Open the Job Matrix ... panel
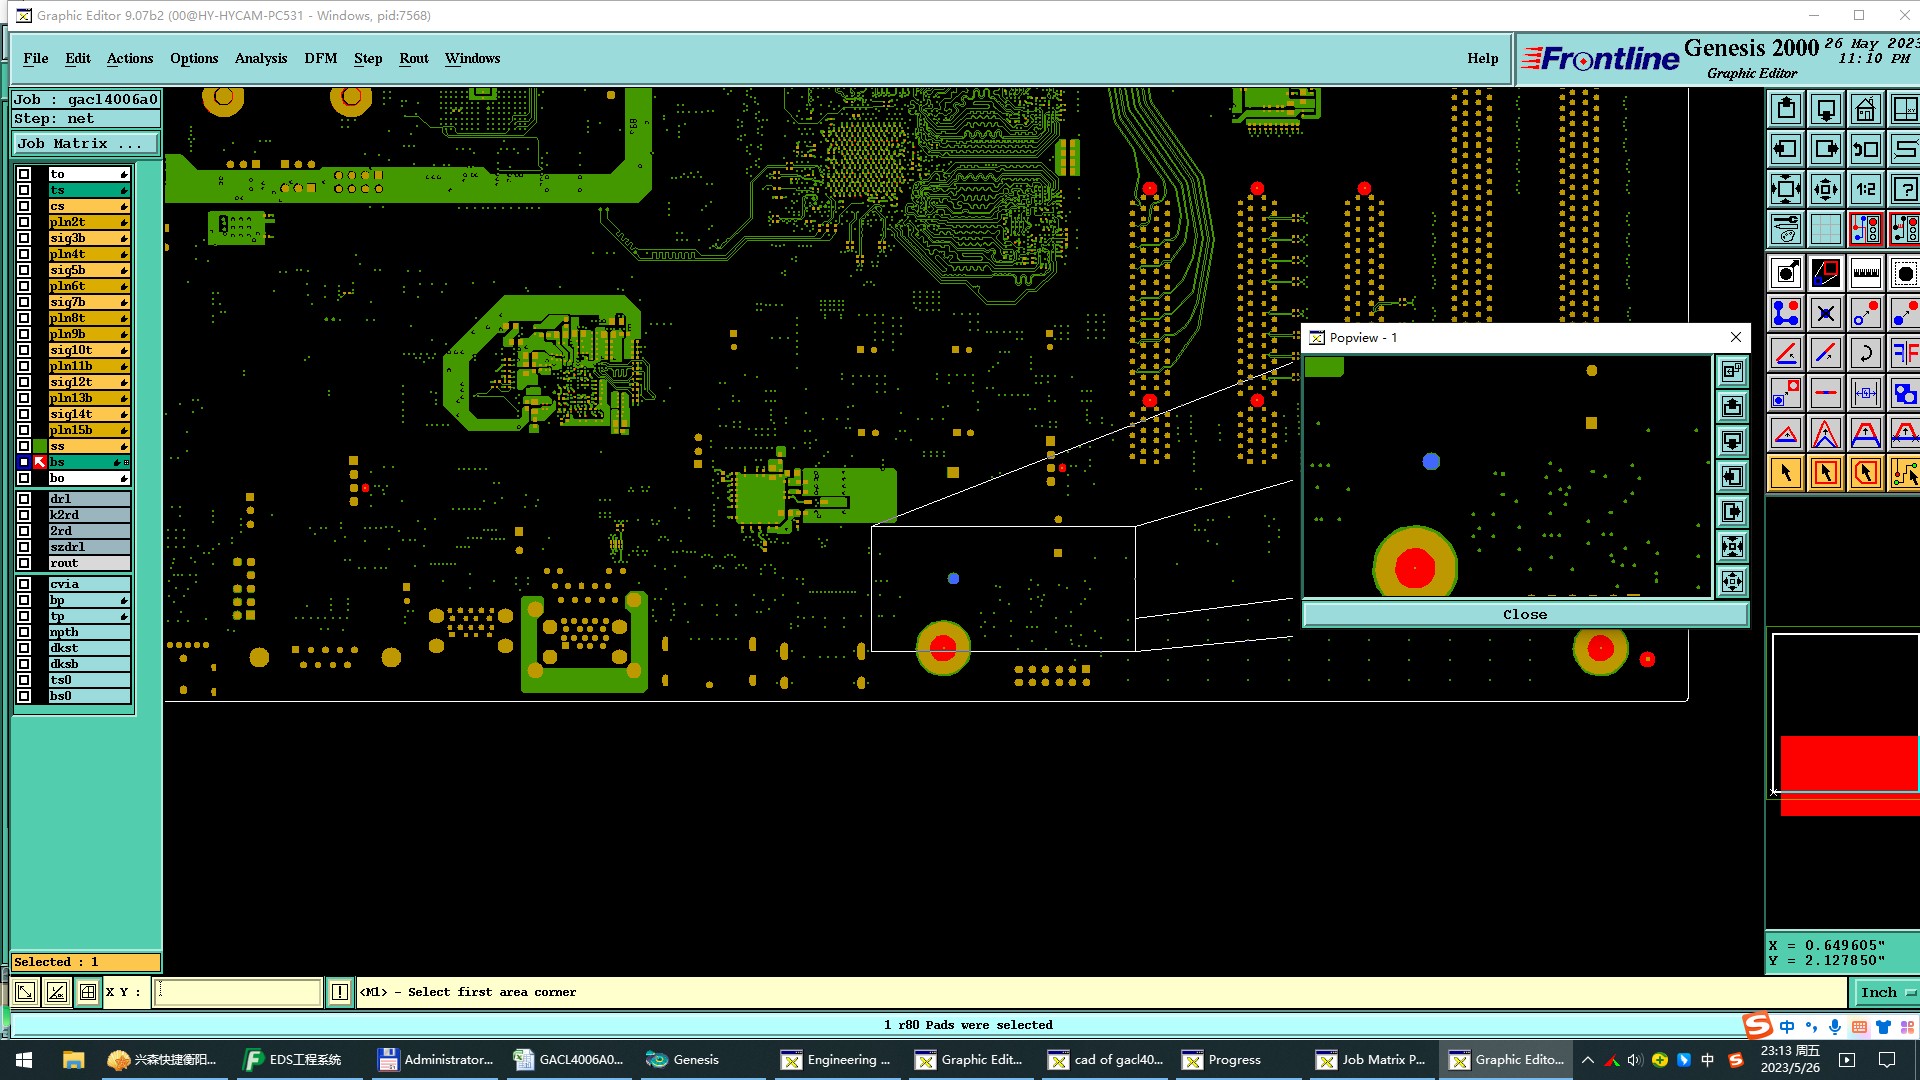The image size is (1920, 1080). click(85, 144)
